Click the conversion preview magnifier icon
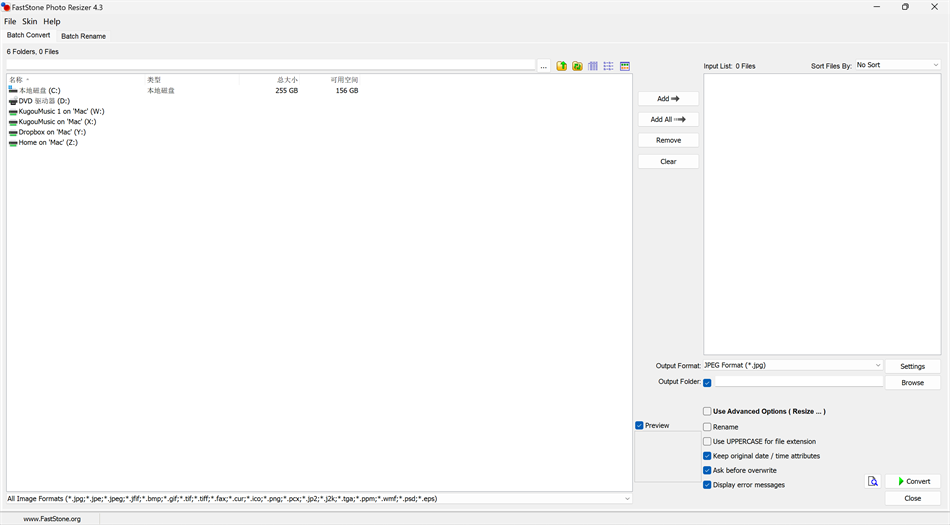950x525 pixels. pos(872,481)
